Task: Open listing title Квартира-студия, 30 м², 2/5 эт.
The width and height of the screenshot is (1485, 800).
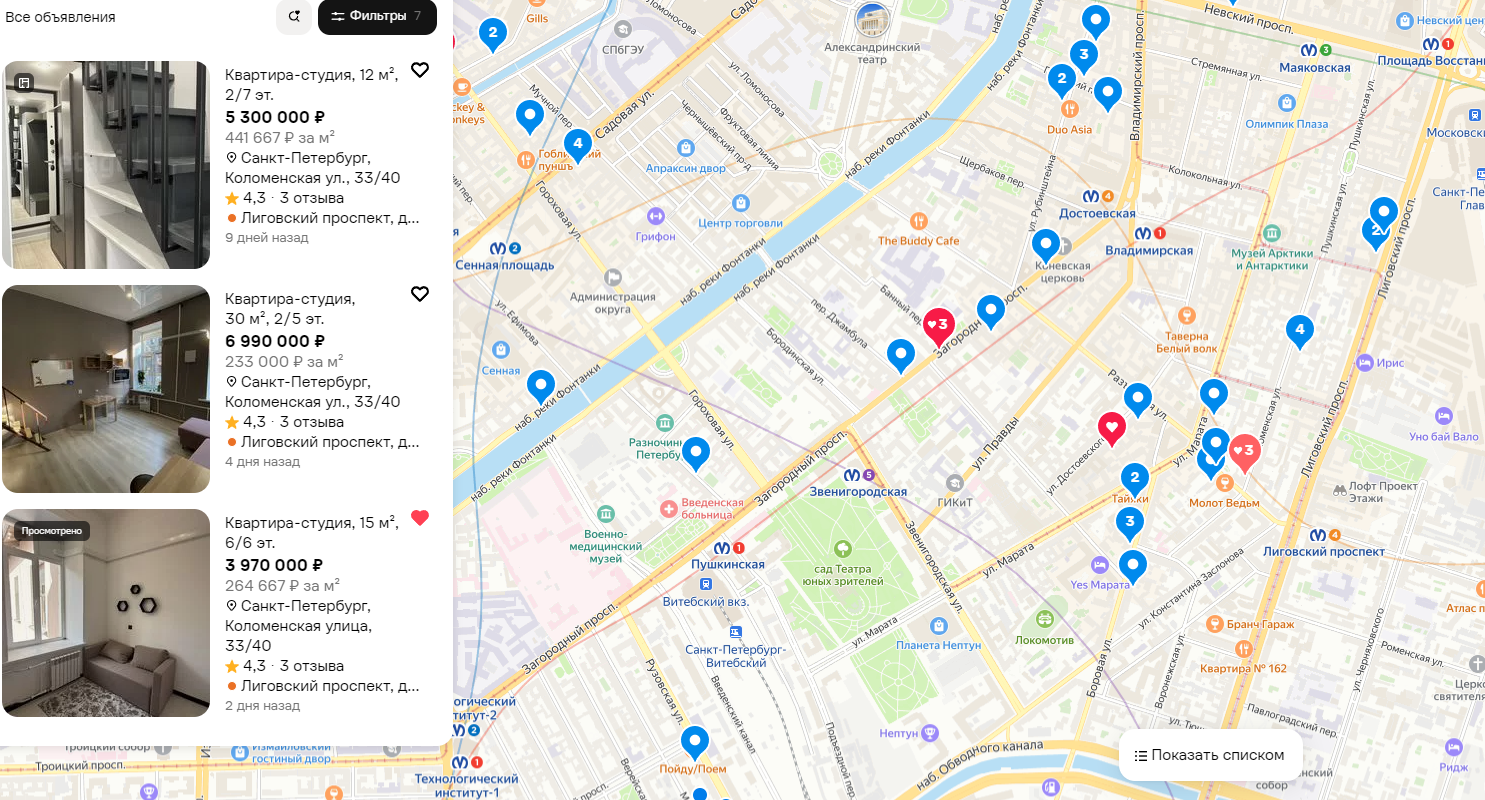Action: coord(290,309)
